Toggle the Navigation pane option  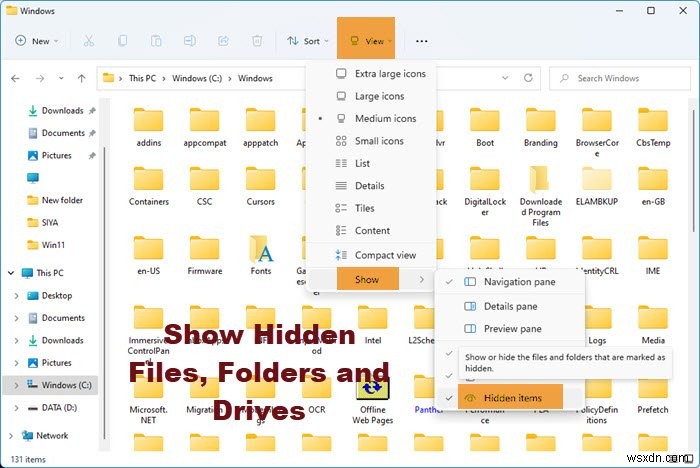pyautogui.click(x=510, y=282)
